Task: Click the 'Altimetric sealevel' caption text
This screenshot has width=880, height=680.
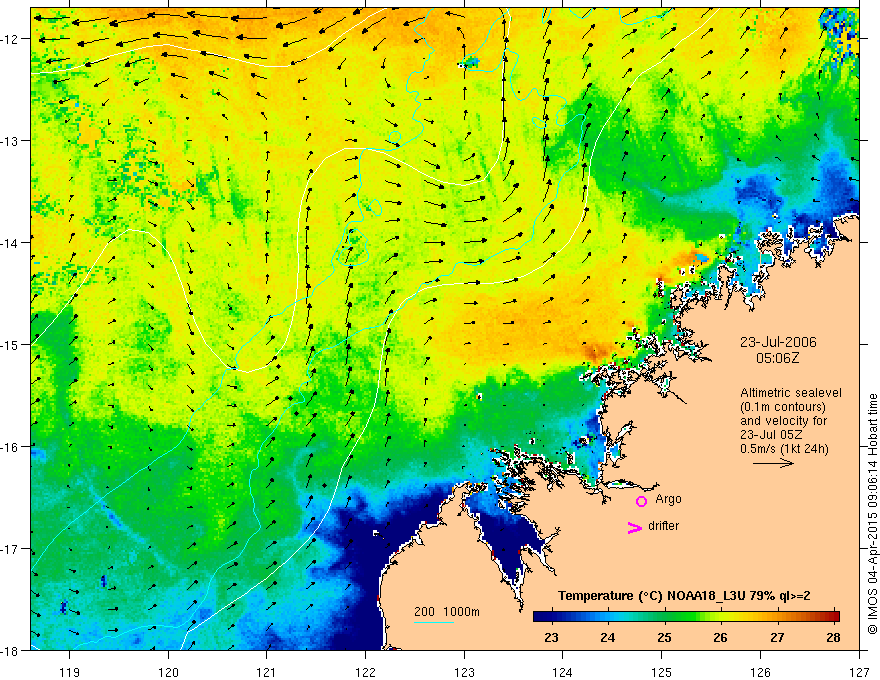Action: click(790, 393)
